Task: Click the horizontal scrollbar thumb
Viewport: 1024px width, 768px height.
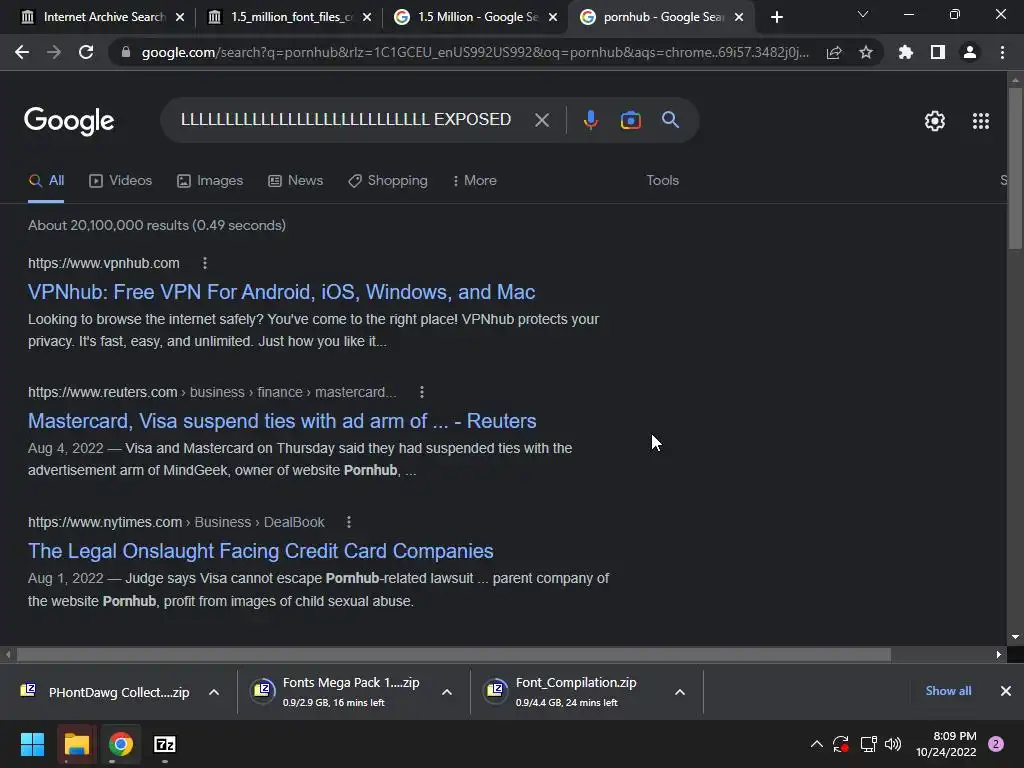Action: [454, 654]
